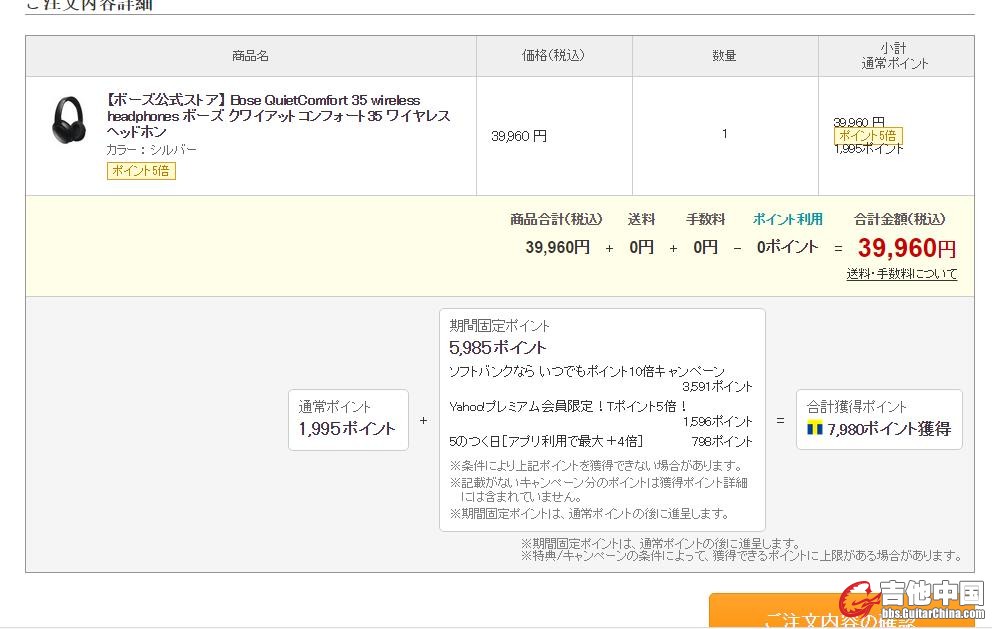Click the ソフトバンク ポイント10倍 campaign line
The height and width of the screenshot is (629, 992).
tap(586, 371)
